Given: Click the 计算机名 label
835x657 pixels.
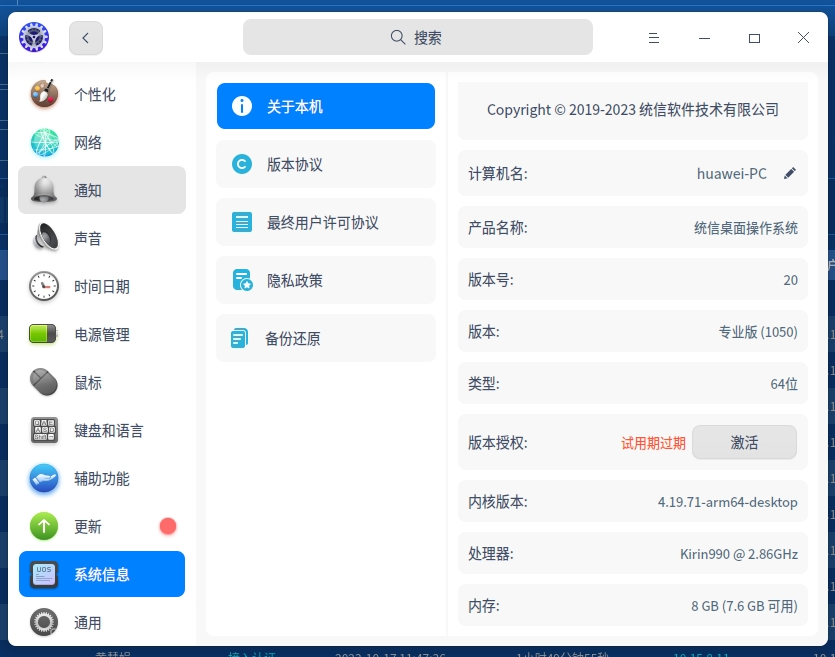Looking at the screenshot, I should point(498,174).
